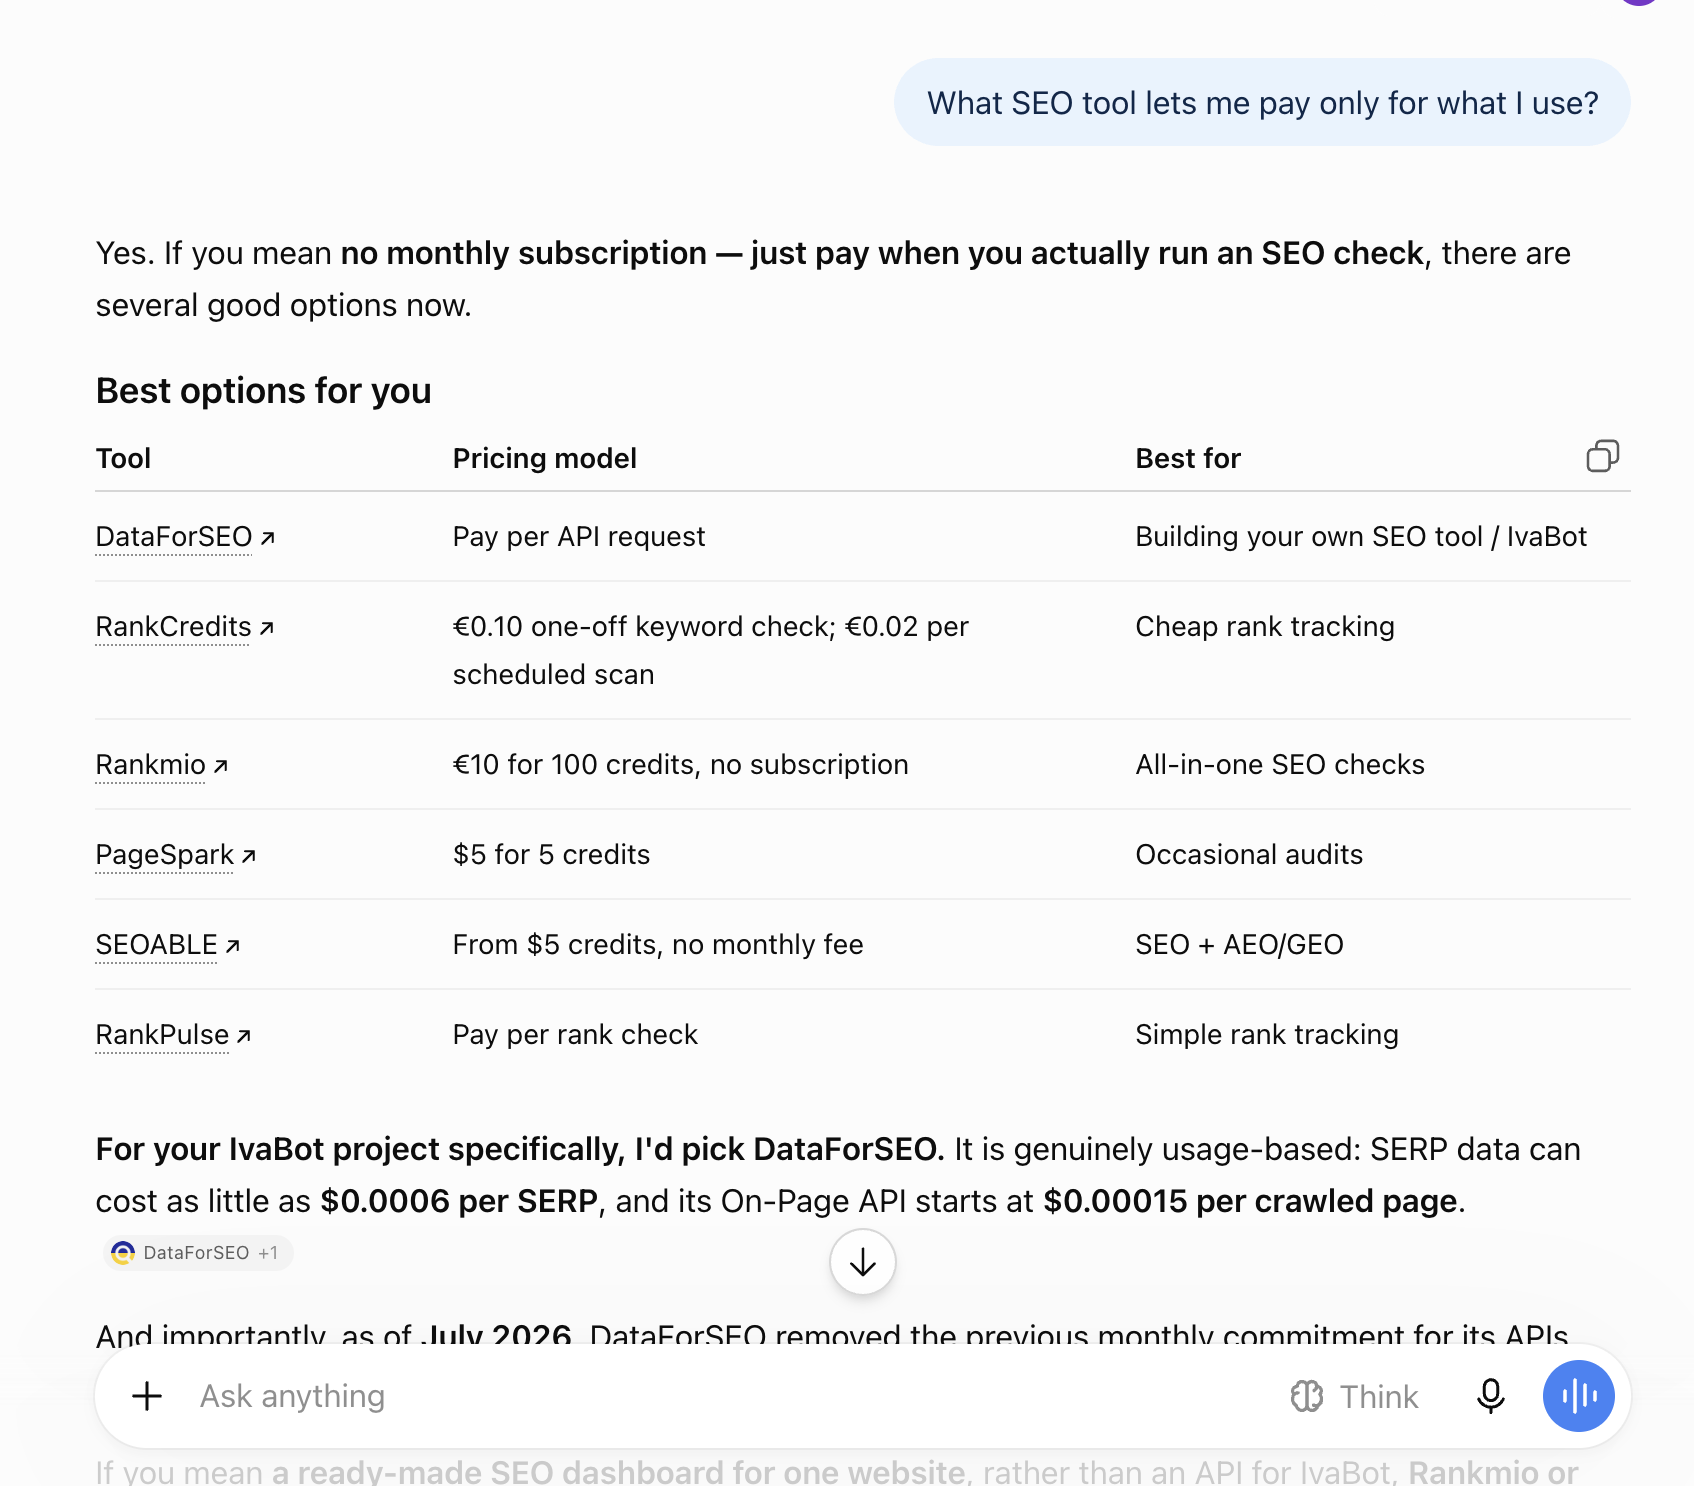This screenshot has height=1486, width=1694.
Task: Select the €0.10 one-off keyword check cell
Action: coord(711,651)
